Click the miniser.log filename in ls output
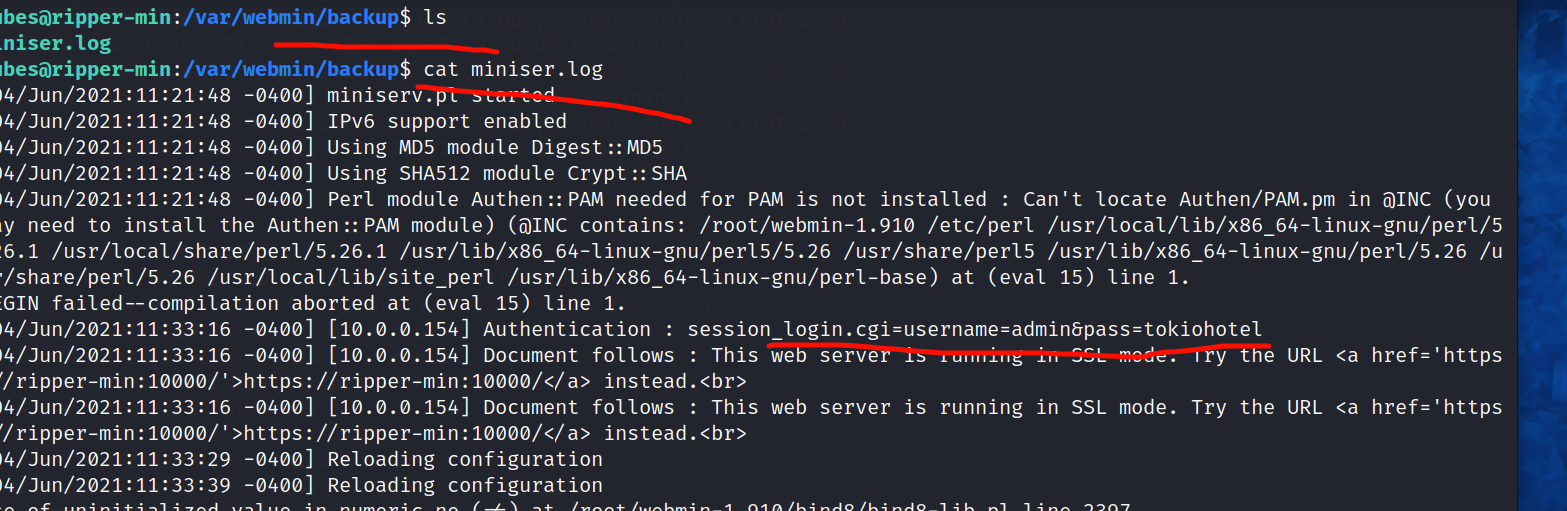This screenshot has width=1567, height=511. pos(56,43)
